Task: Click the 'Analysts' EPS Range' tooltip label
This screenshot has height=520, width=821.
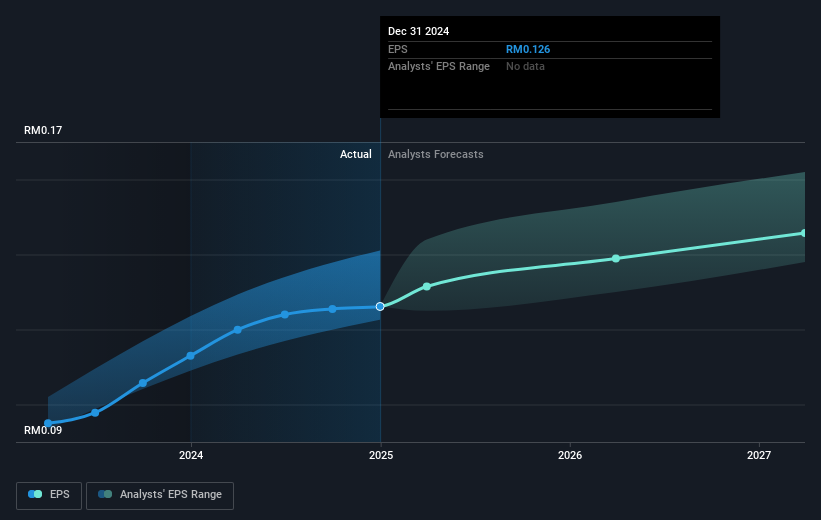Action: click(439, 67)
